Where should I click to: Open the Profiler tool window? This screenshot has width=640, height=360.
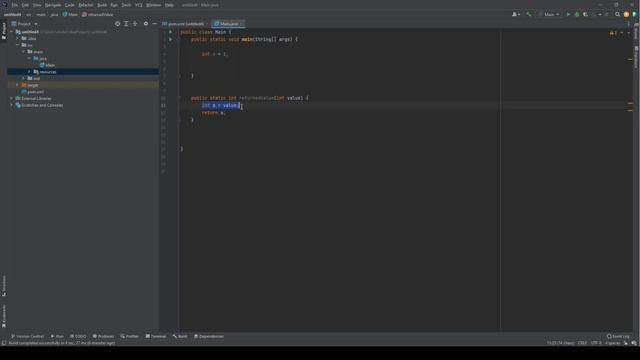coord(129,336)
